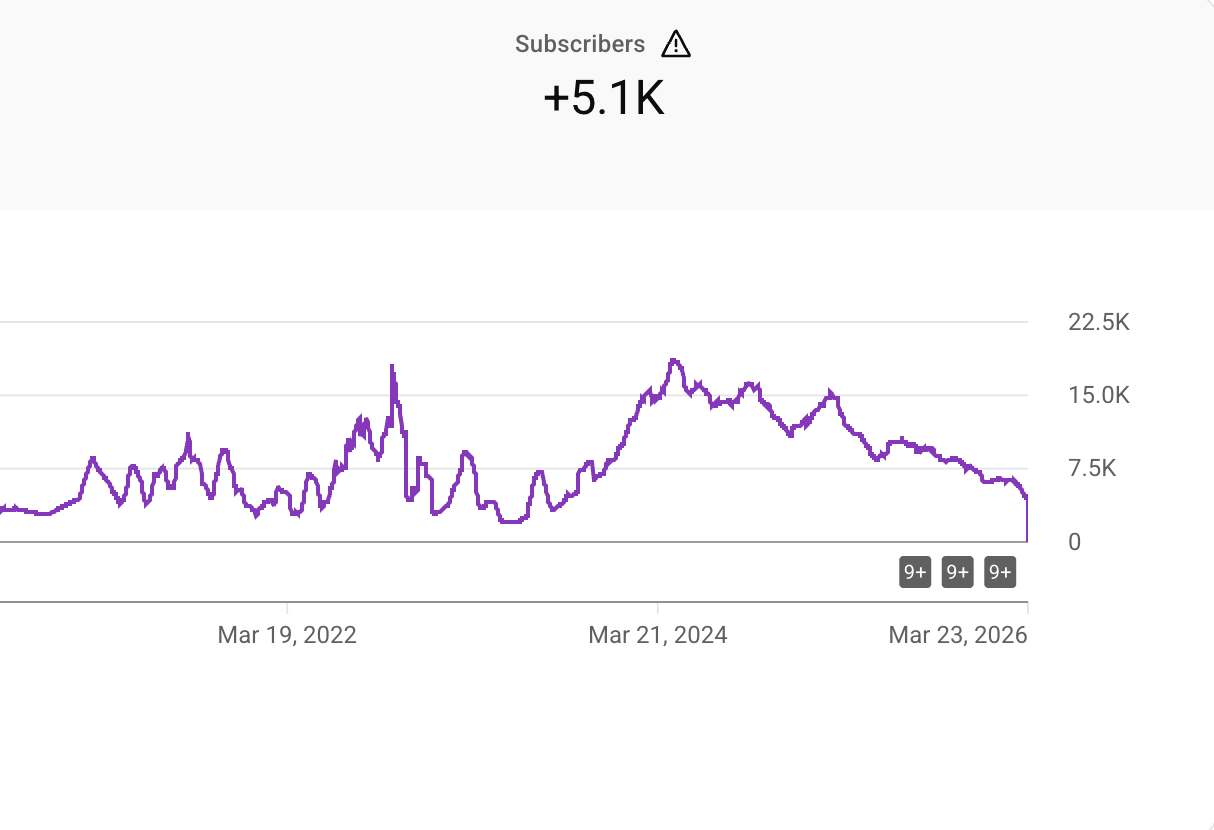Click the sharp 2022 spike peak on chart
Image resolution: width=1214 pixels, height=830 pixels.
click(392, 367)
